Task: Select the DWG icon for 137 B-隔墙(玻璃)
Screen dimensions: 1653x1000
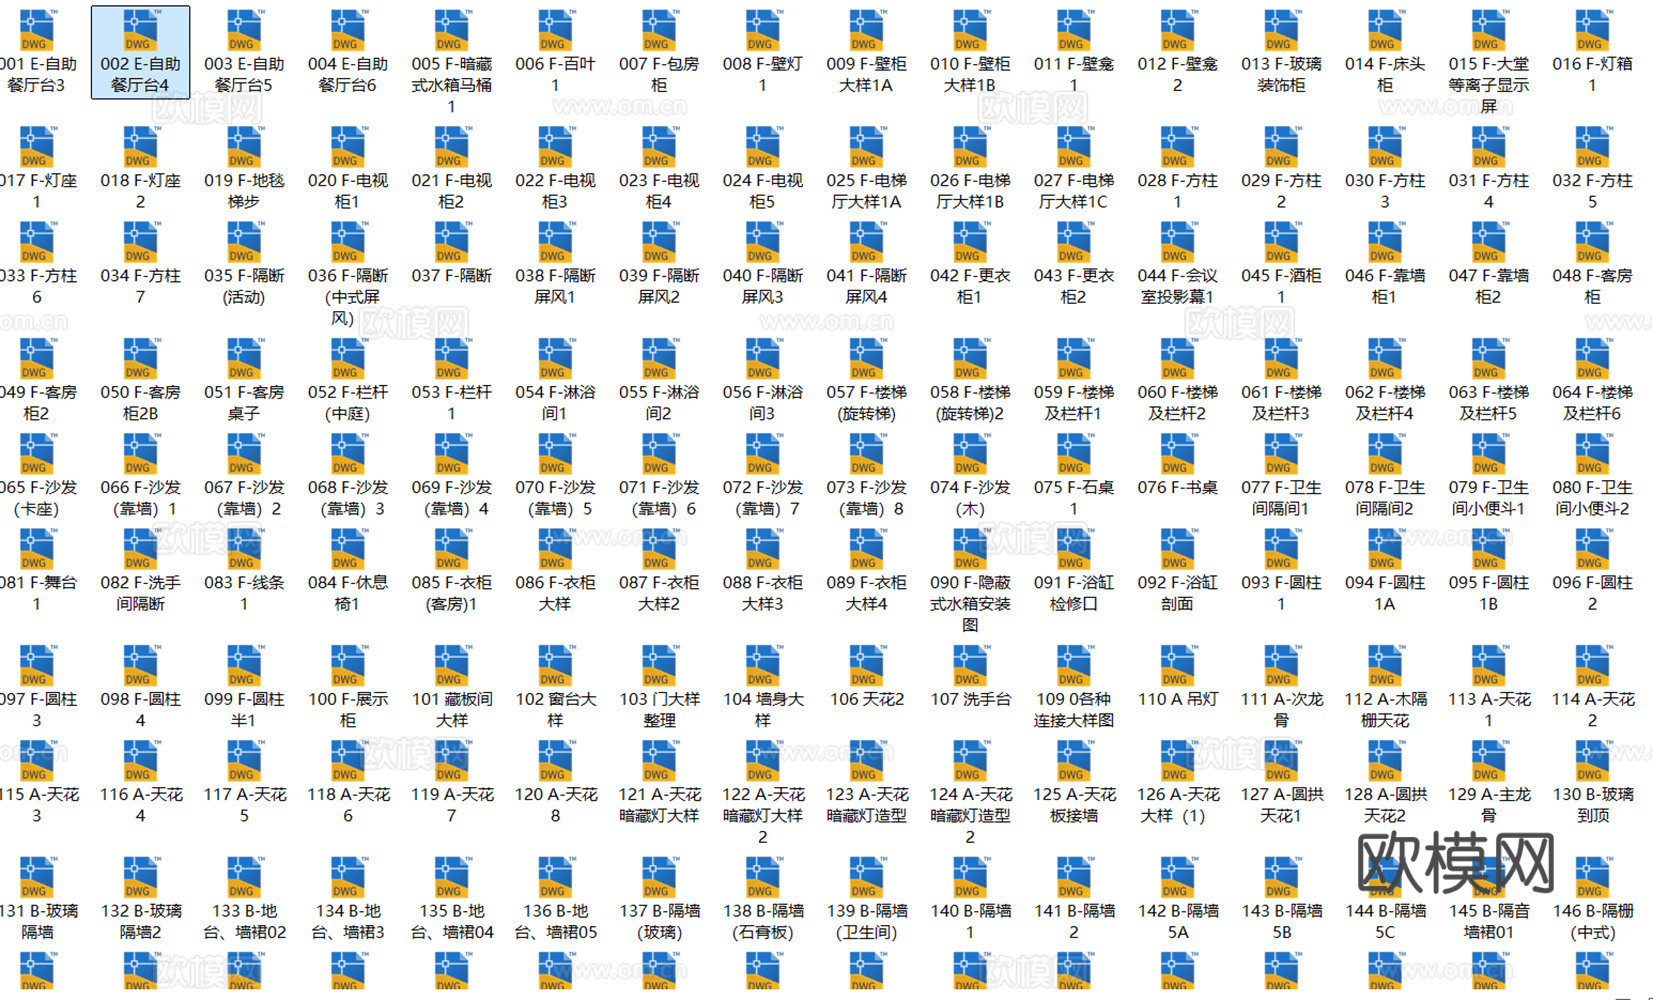Action: [x=659, y=878]
